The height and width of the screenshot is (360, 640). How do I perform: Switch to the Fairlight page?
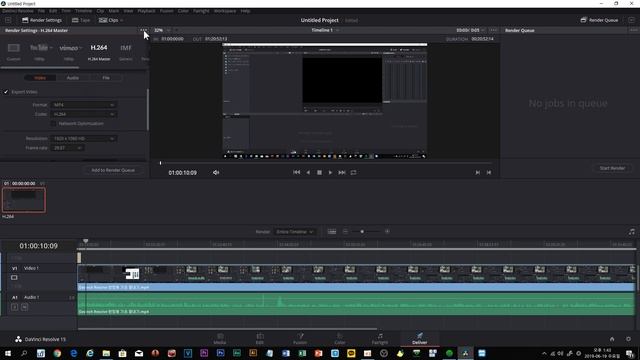[x=380, y=338]
